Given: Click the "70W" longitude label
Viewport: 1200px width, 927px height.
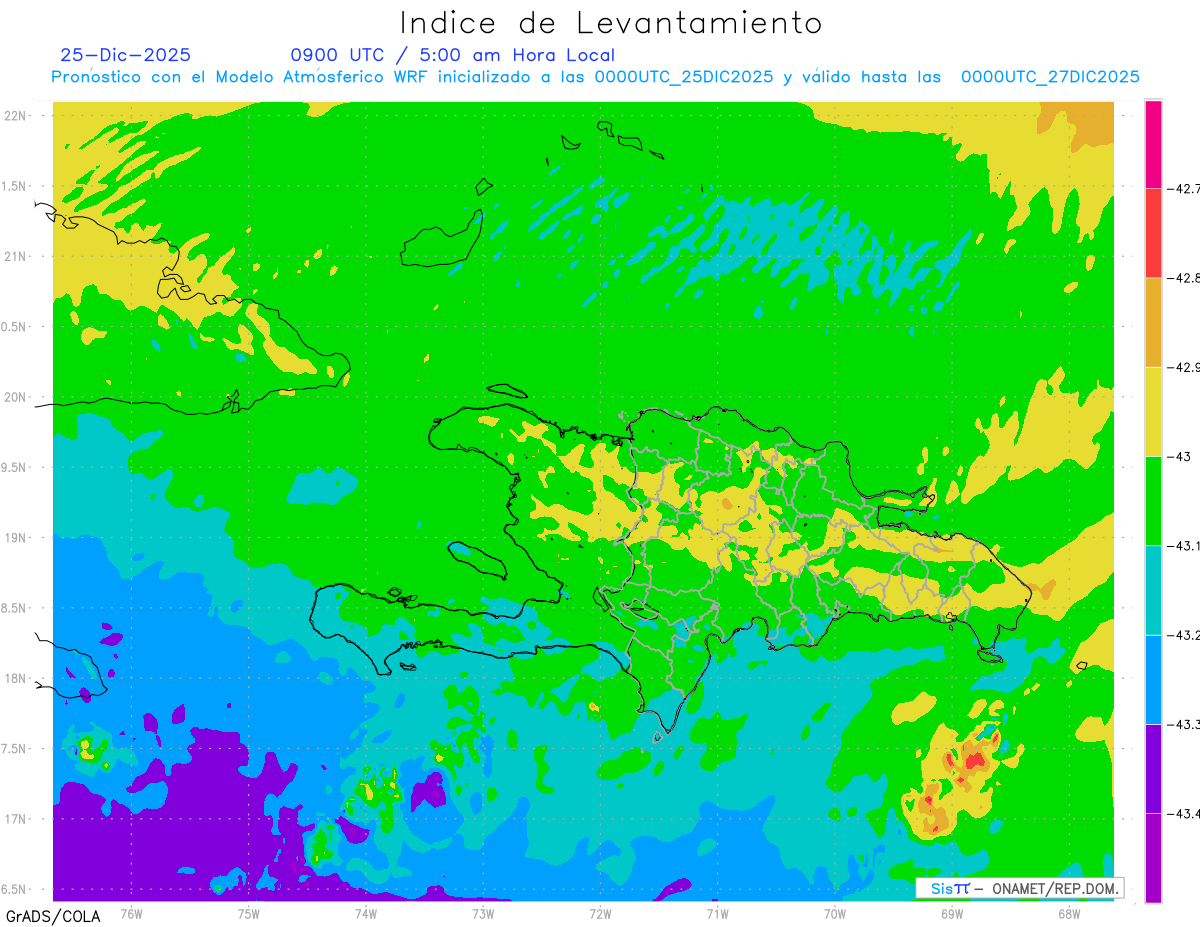Looking at the screenshot, I should pyautogui.click(x=834, y=913).
